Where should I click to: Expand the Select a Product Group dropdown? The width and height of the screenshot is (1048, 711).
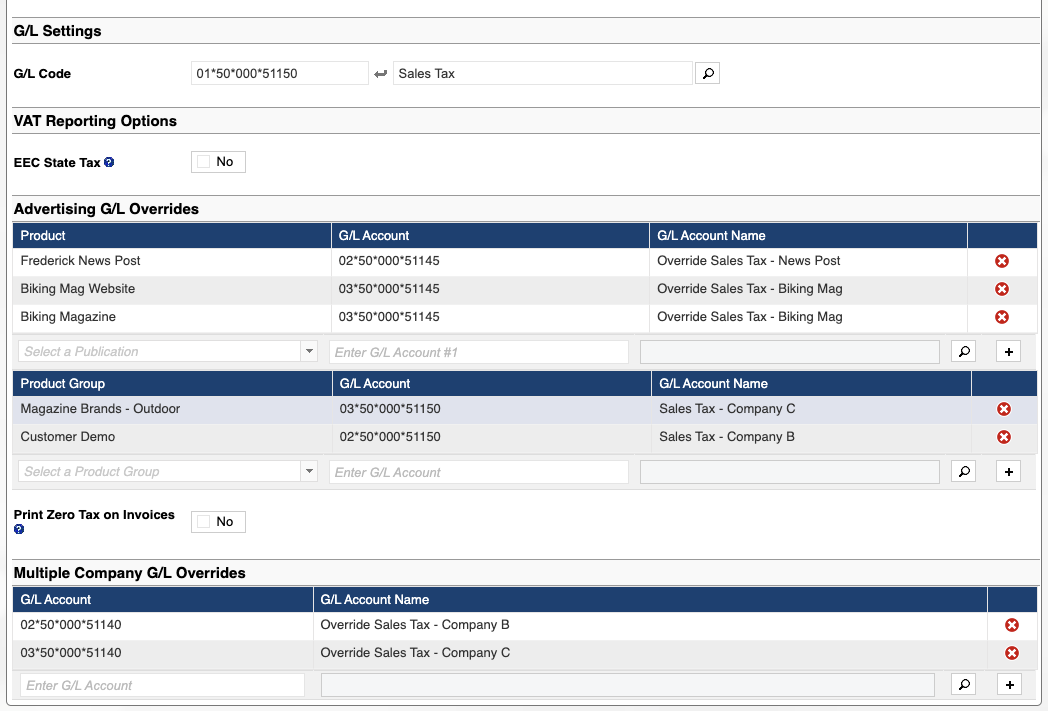pyautogui.click(x=308, y=472)
